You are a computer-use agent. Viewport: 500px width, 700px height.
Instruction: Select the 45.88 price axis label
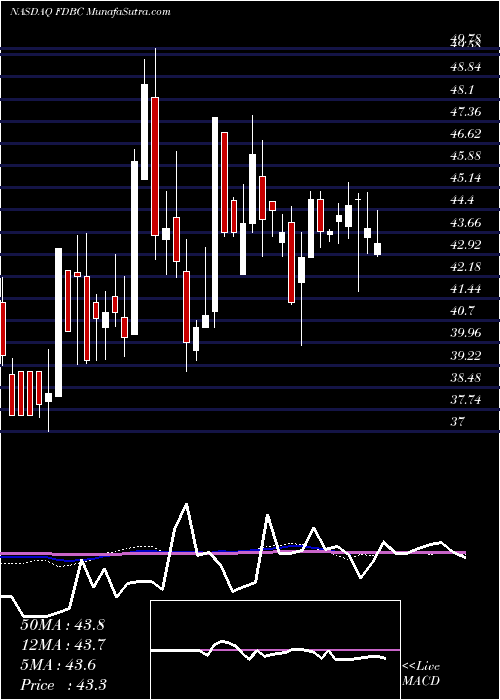[466, 156]
